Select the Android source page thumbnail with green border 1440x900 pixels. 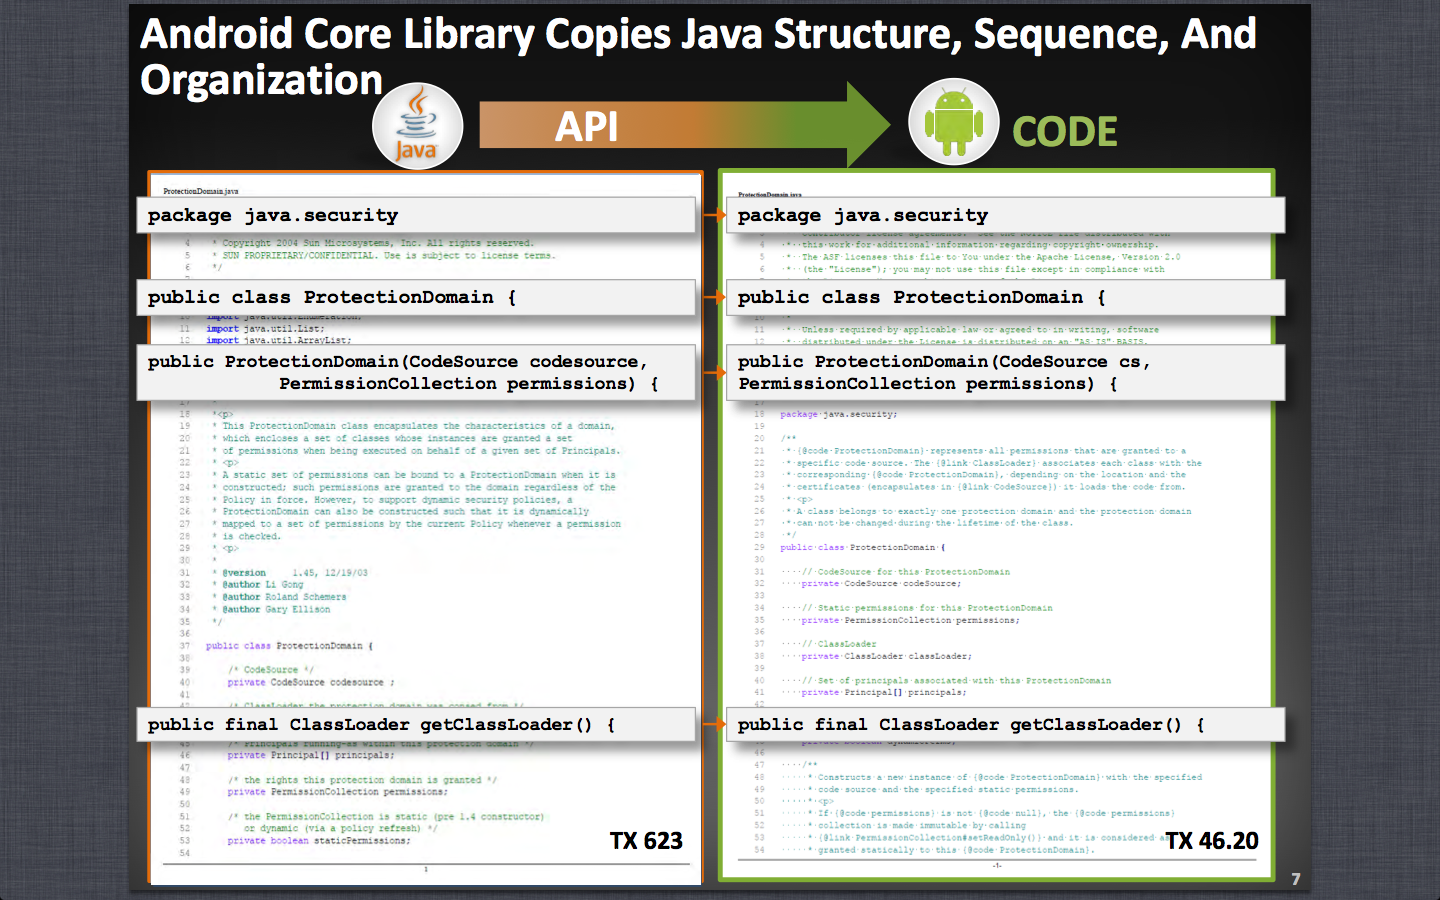point(997,526)
